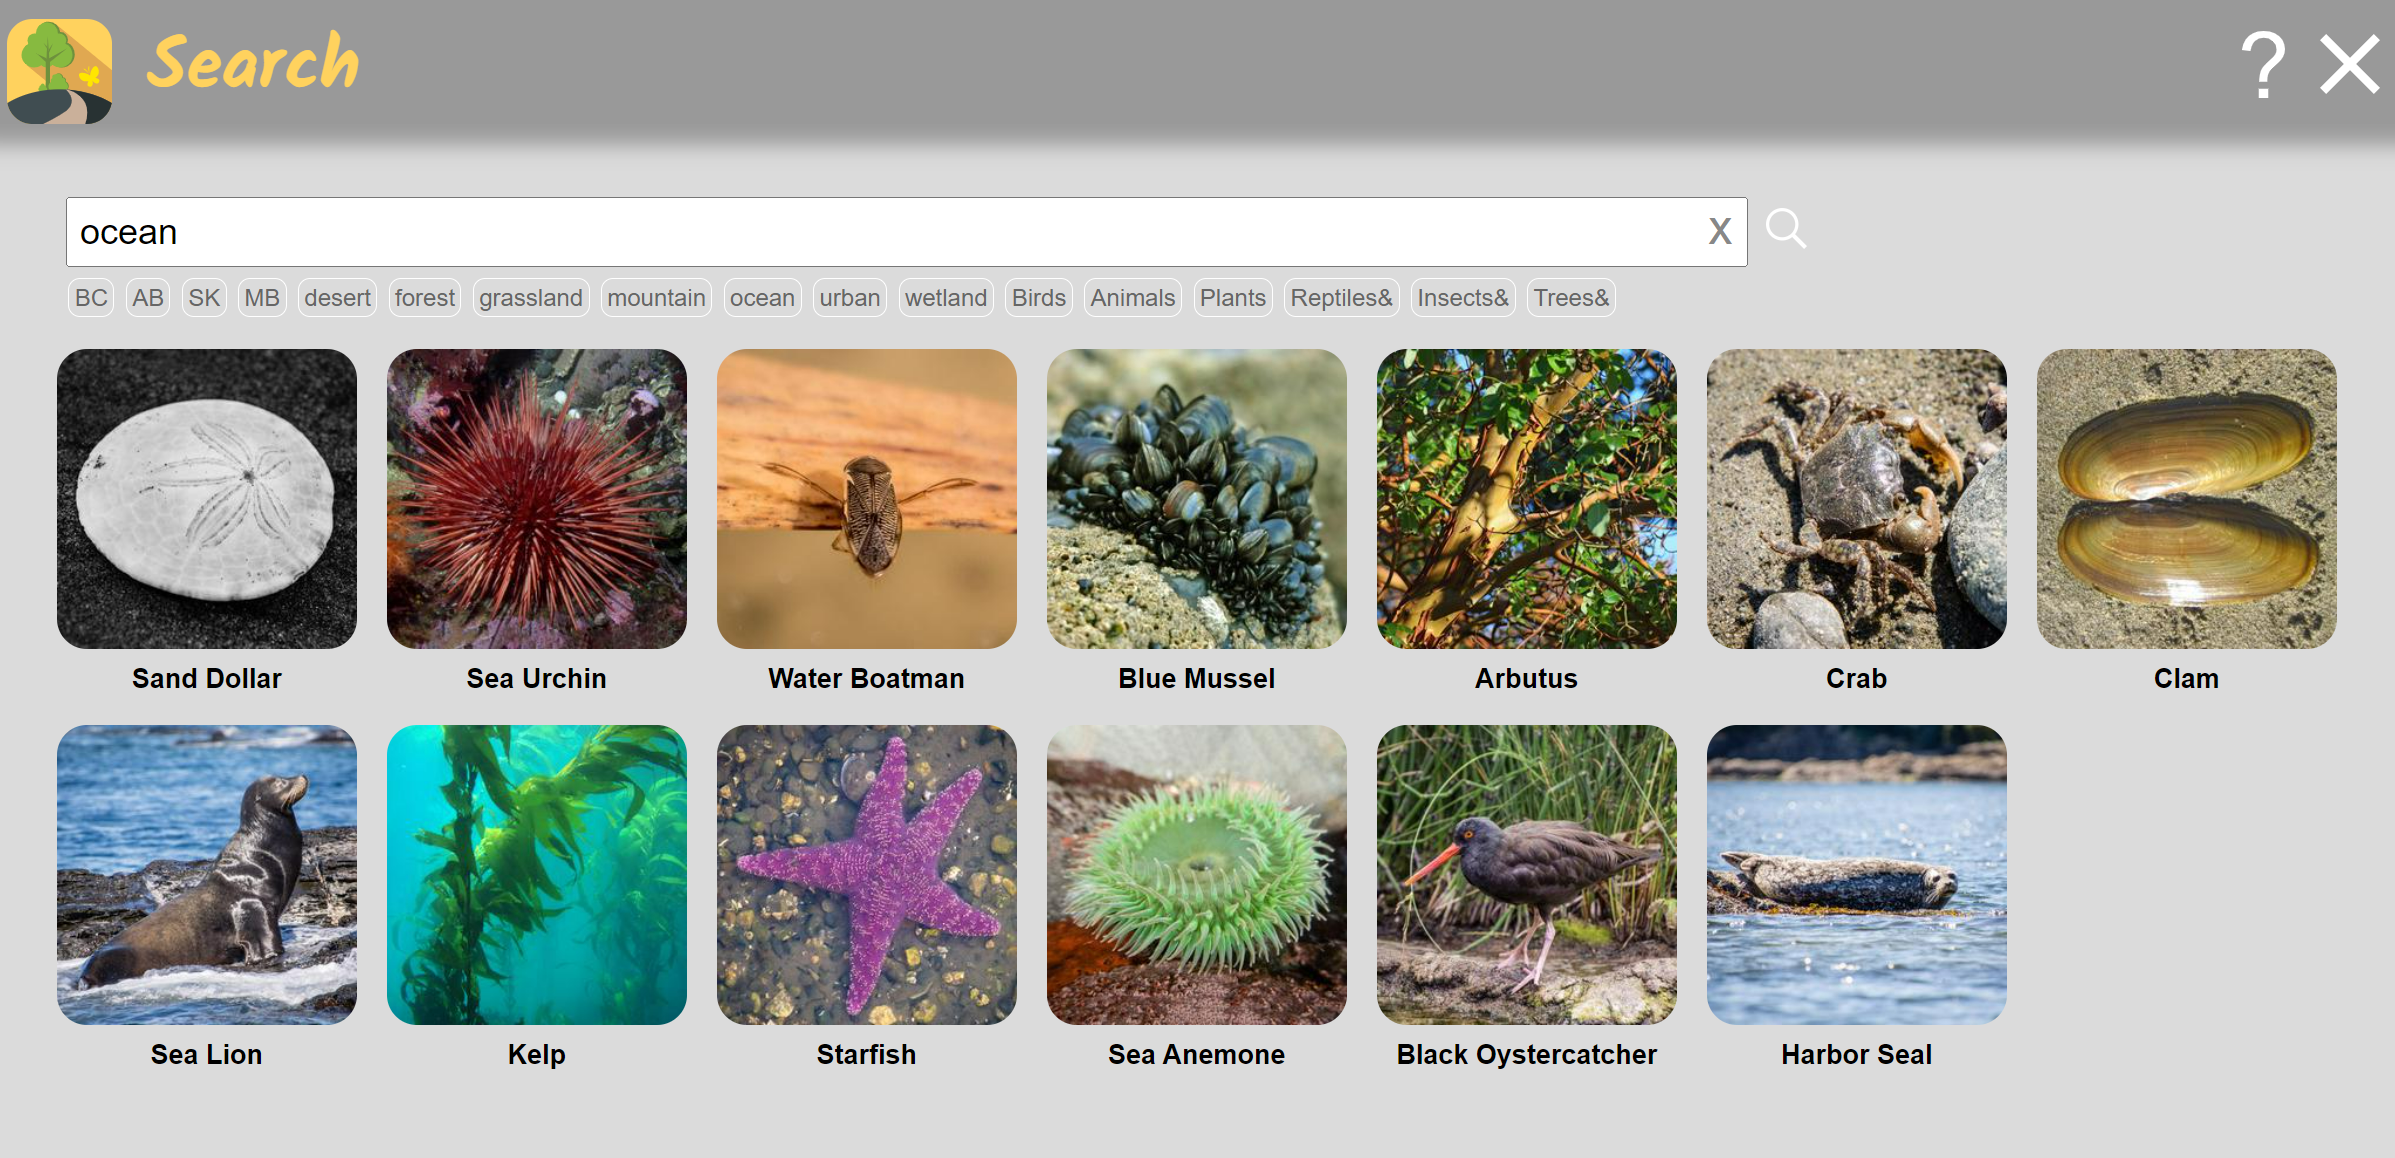2395x1158 pixels.
Task: Click inside the ocean search text field
Action: point(880,232)
